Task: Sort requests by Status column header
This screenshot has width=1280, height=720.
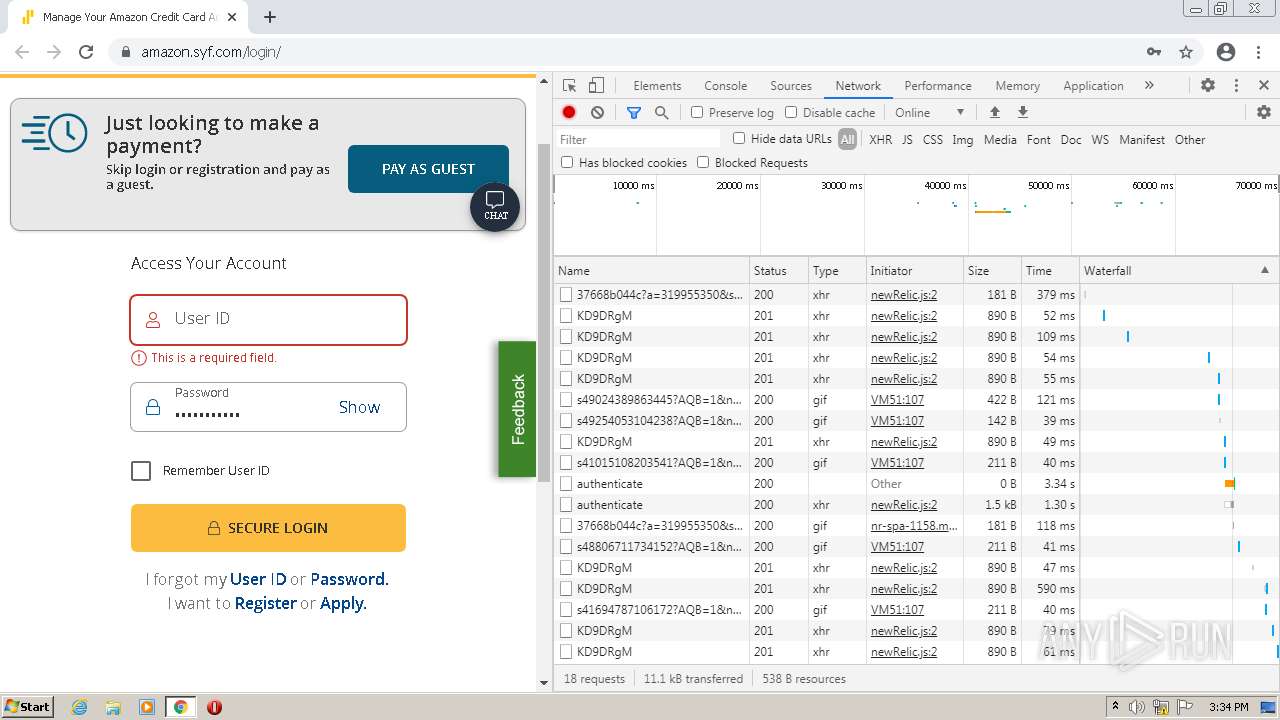Action: (779, 271)
